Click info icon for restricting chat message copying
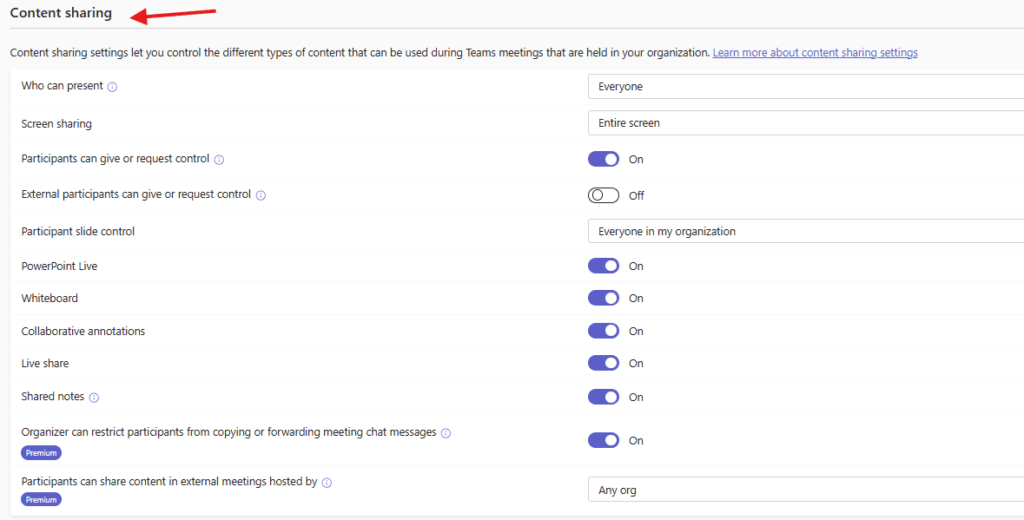Image resolution: width=1024 pixels, height=520 pixels. tap(446, 433)
